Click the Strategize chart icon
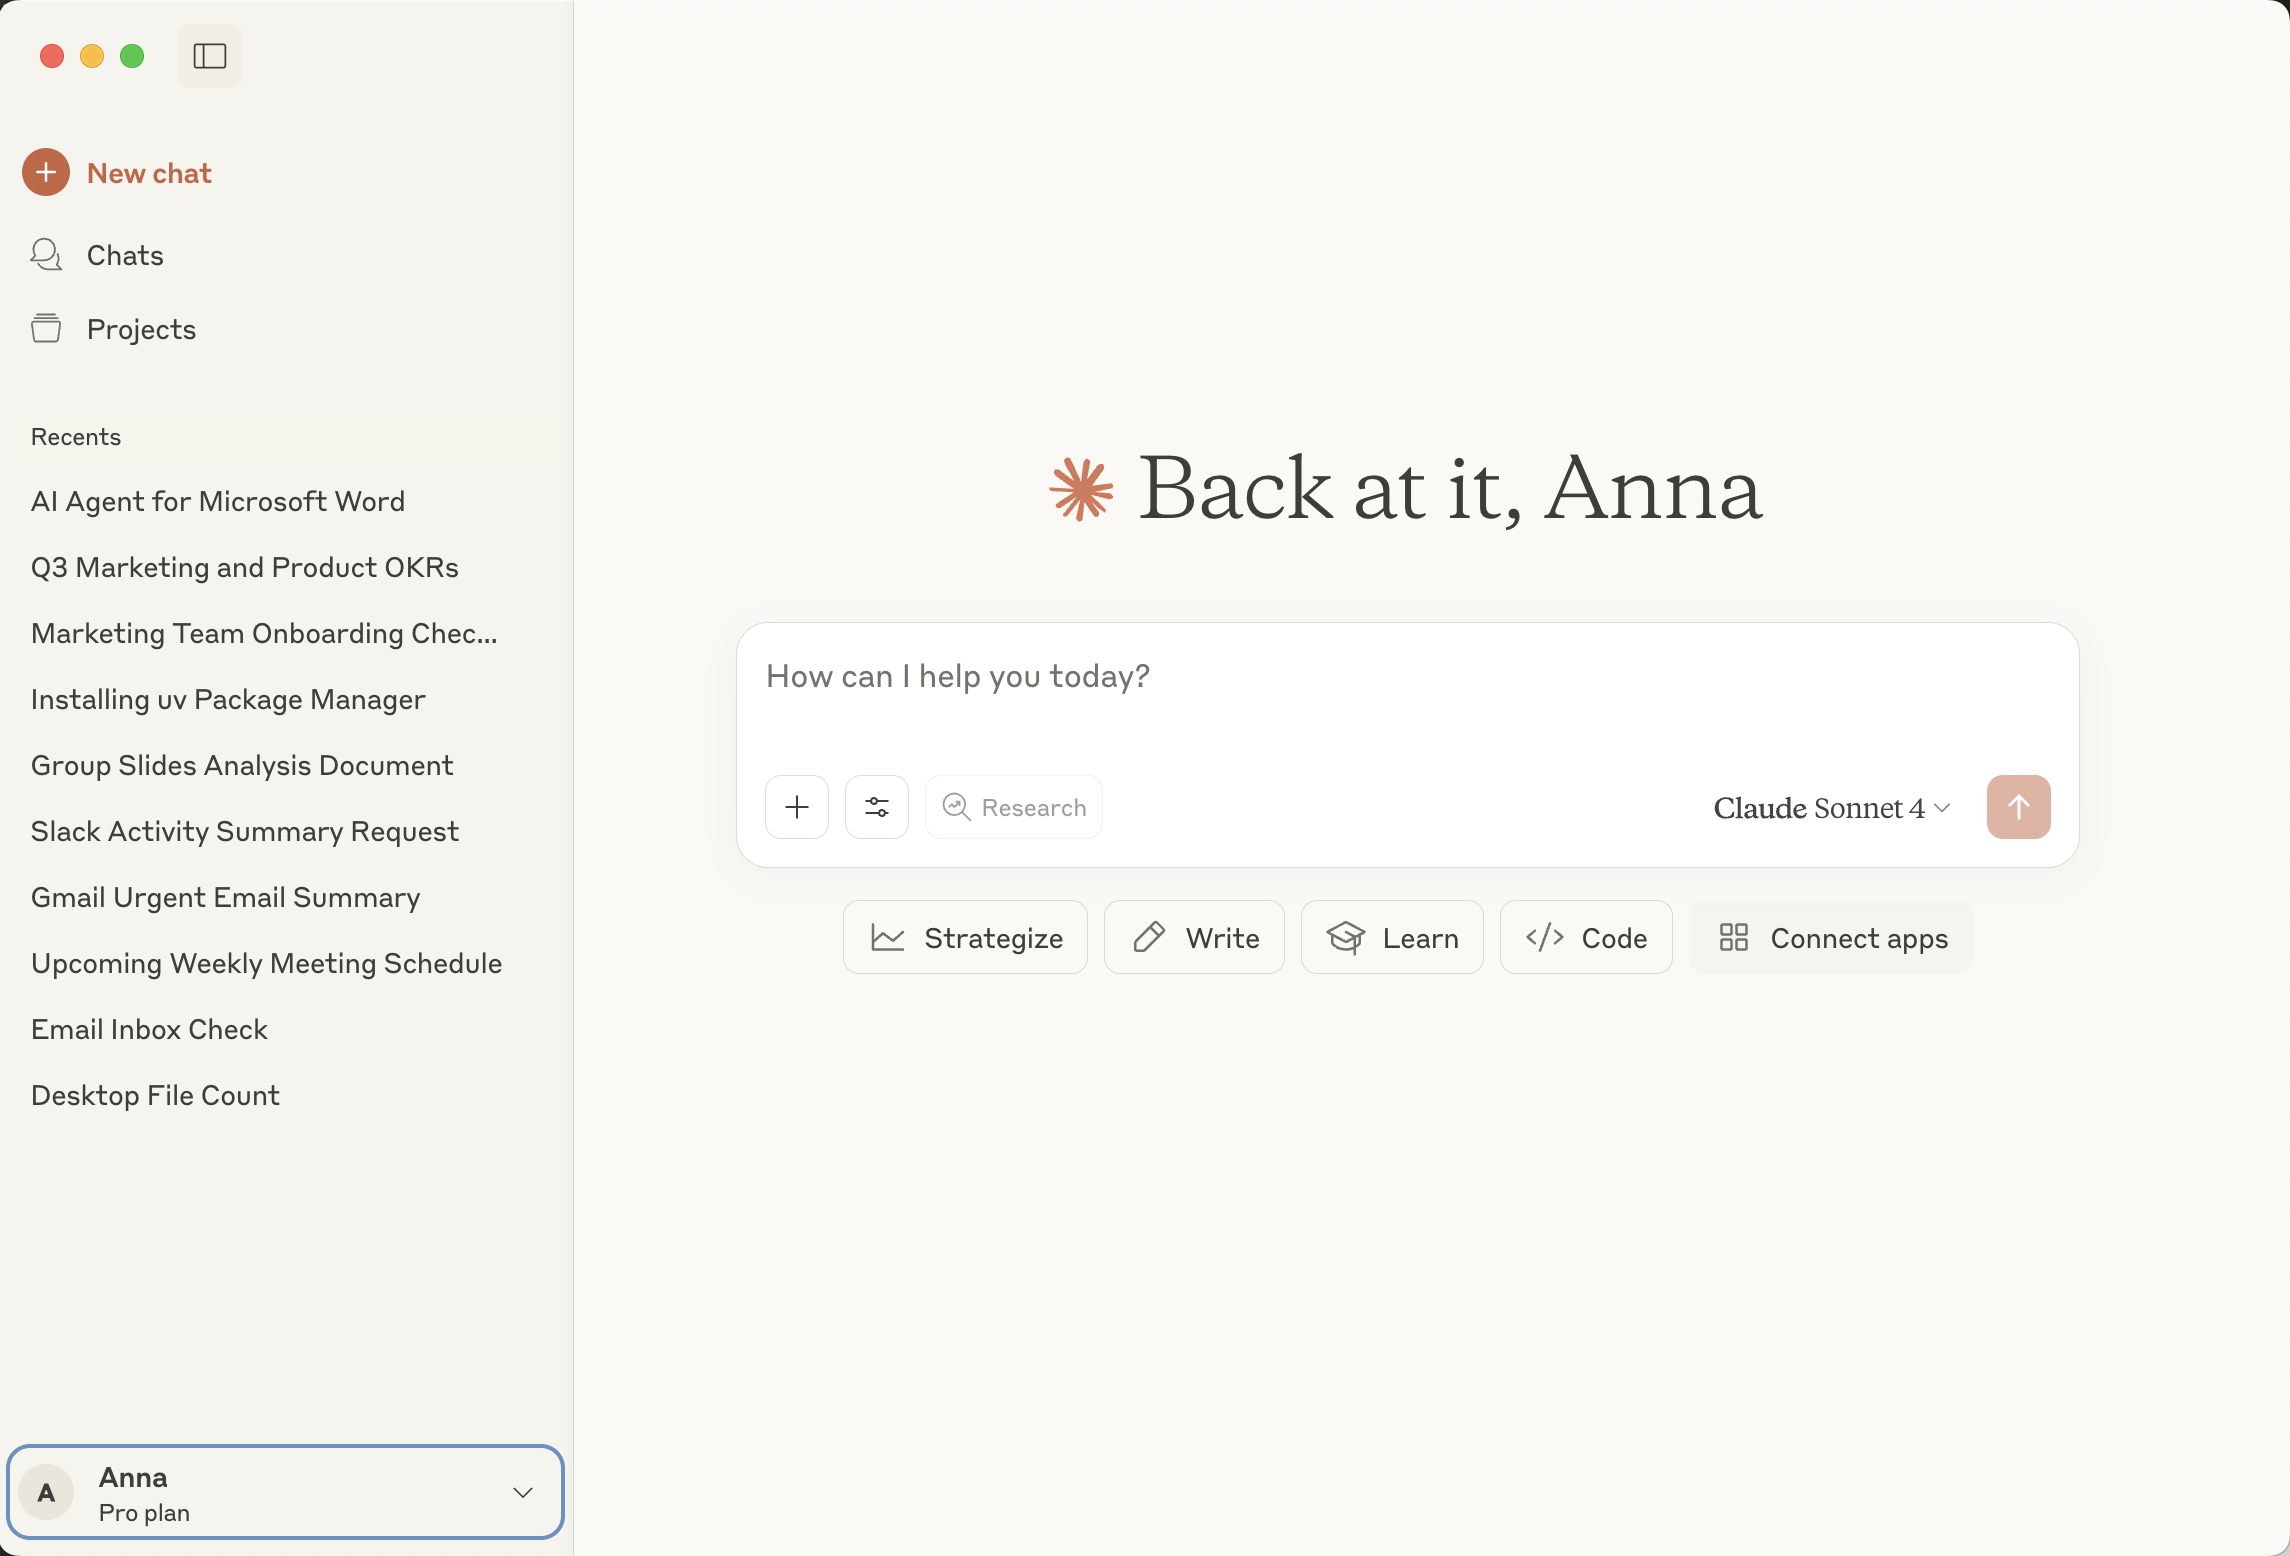 tap(888, 937)
